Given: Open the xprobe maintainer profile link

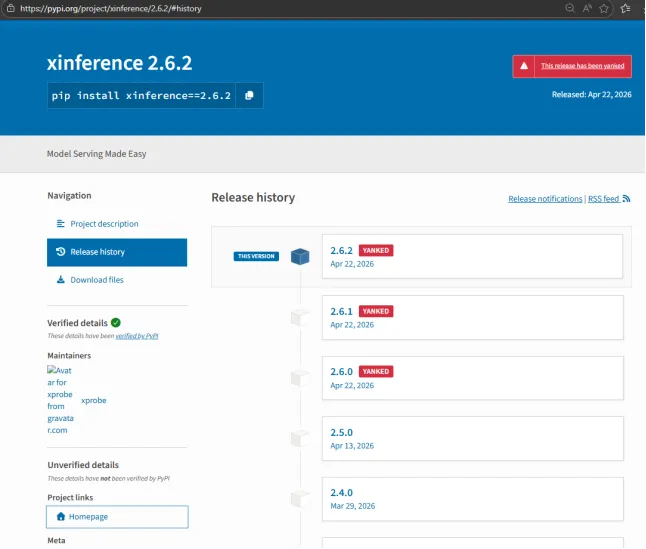Looking at the screenshot, I should [x=94, y=400].
